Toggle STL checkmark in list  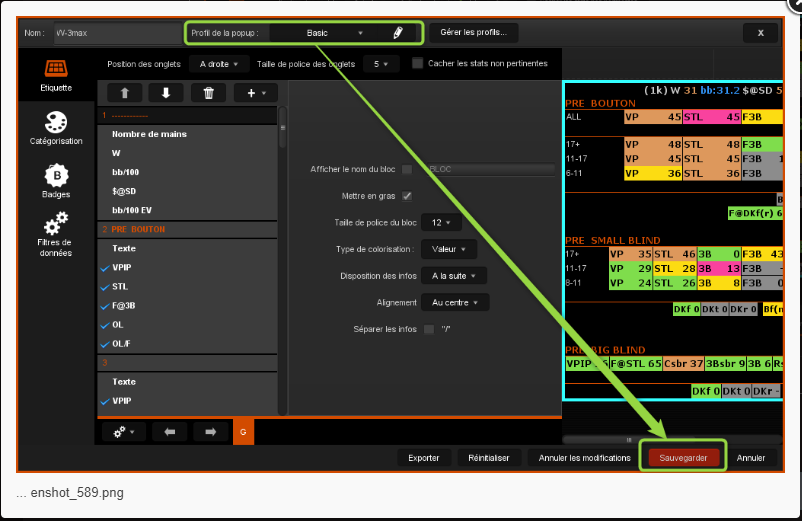click(x=105, y=287)
